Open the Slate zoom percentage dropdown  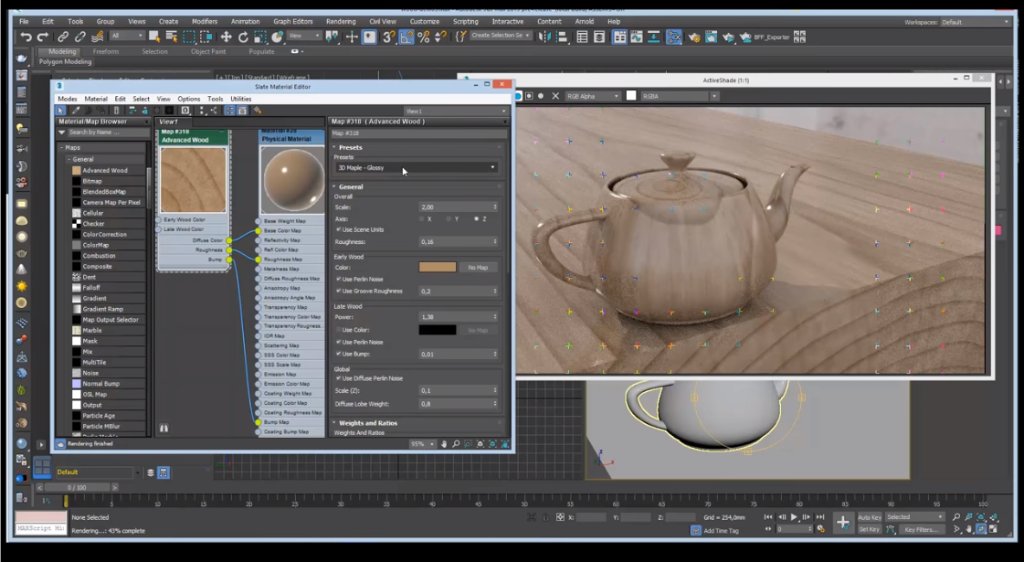[x=422, y=444]
